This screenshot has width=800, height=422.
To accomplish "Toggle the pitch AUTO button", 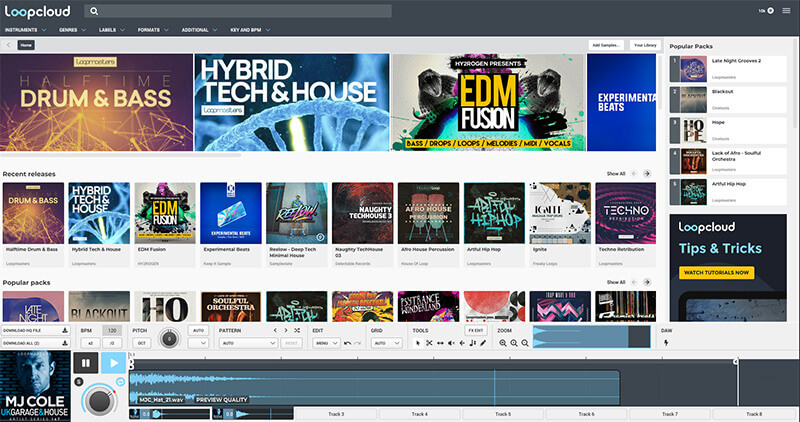I will click(198, 329).
